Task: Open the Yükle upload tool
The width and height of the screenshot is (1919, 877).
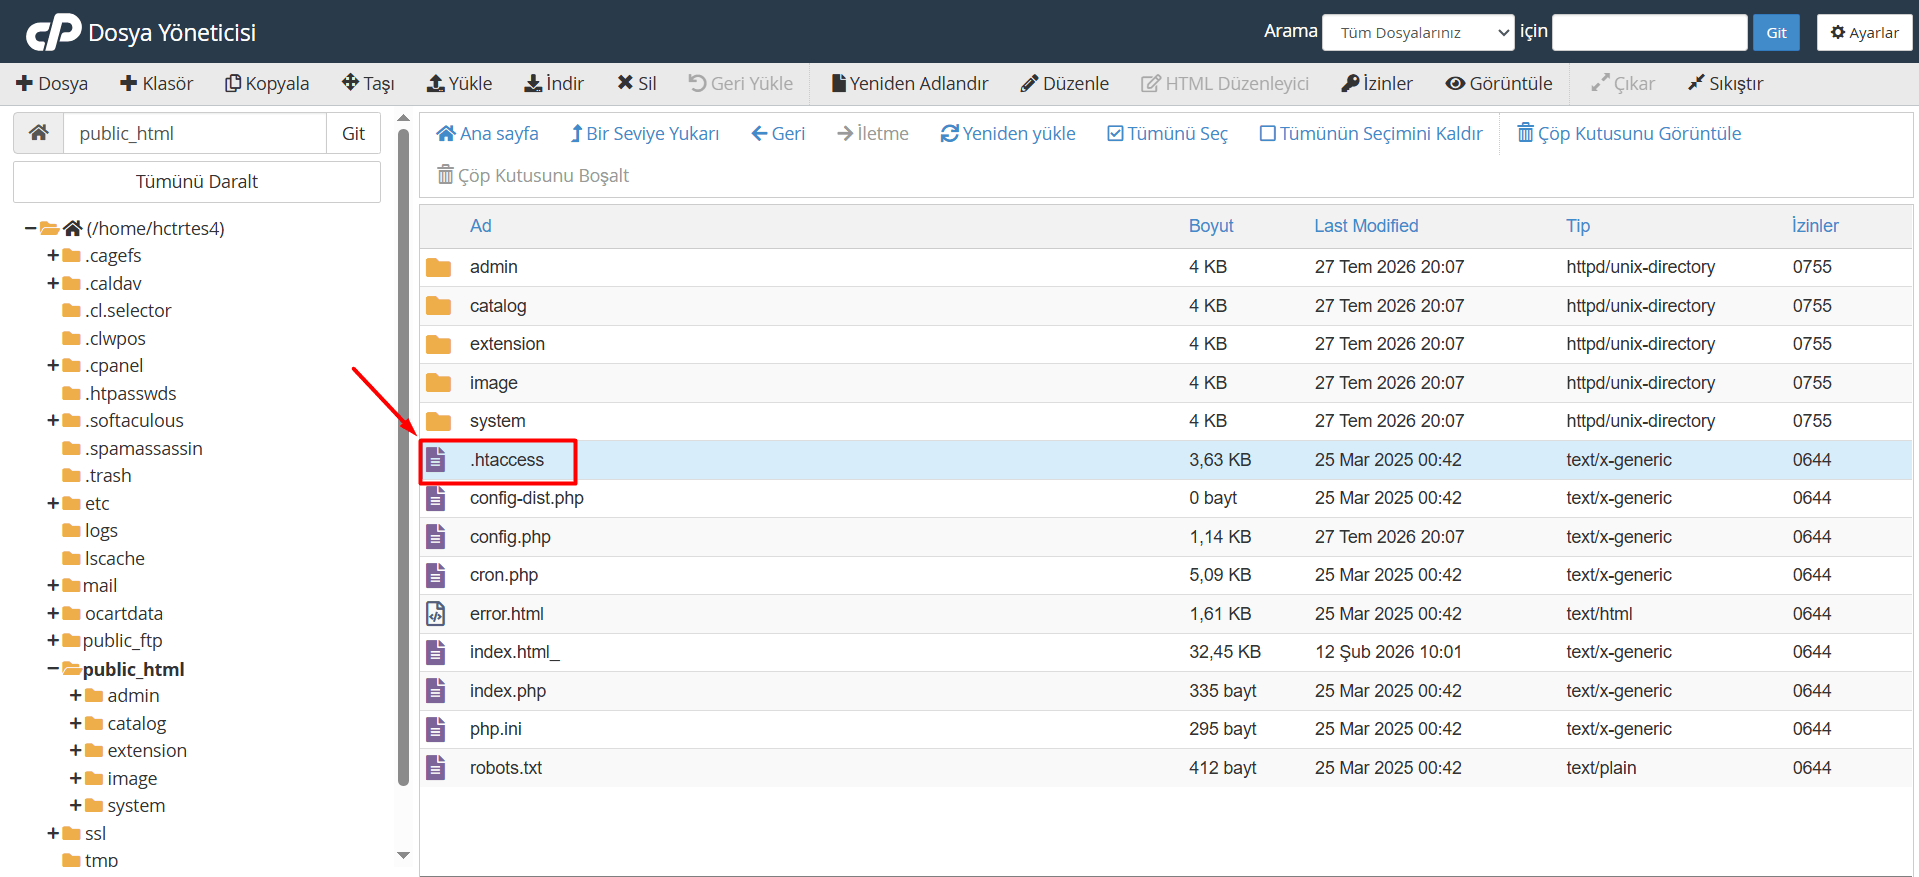Action: 460,83
